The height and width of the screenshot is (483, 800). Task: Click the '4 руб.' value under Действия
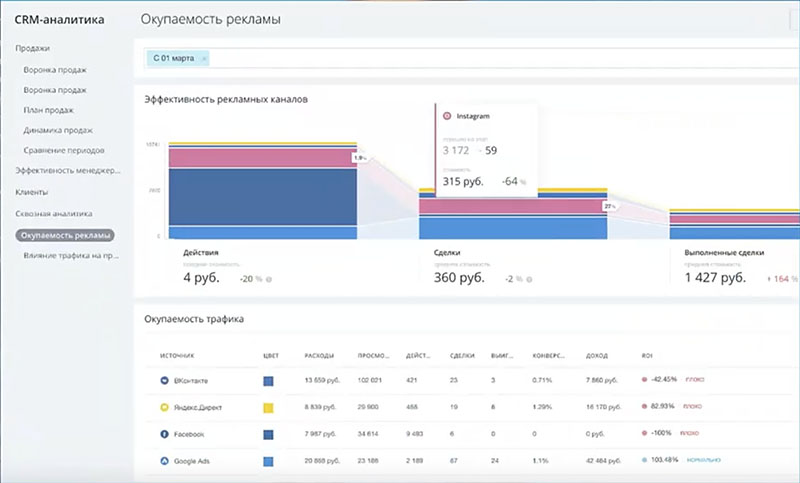pos(202,278)
